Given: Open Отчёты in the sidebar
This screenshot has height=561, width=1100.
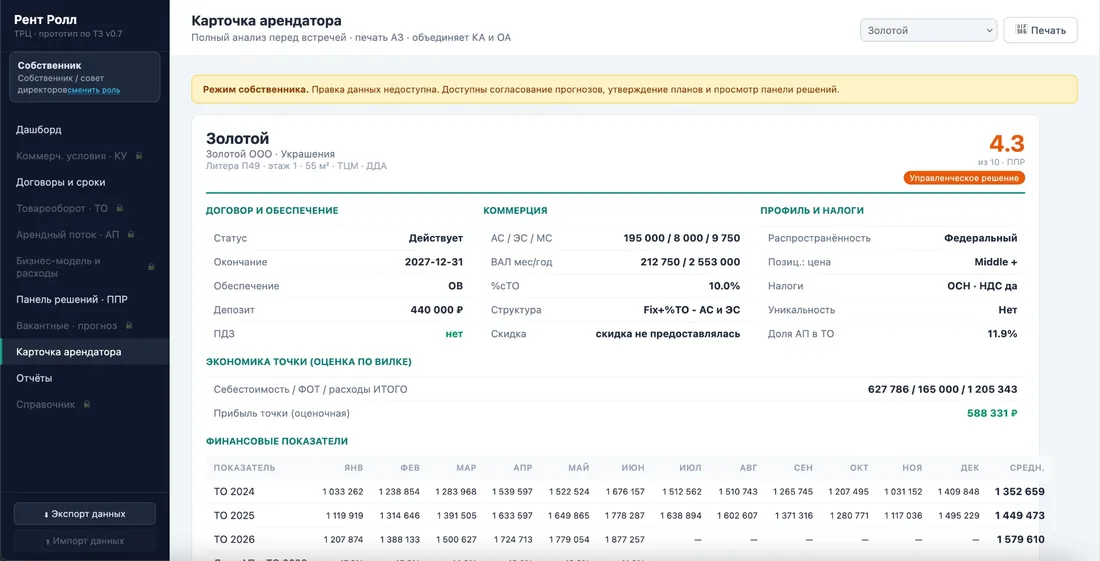Looking at the screenshot, I should click(x=85, y=378).
